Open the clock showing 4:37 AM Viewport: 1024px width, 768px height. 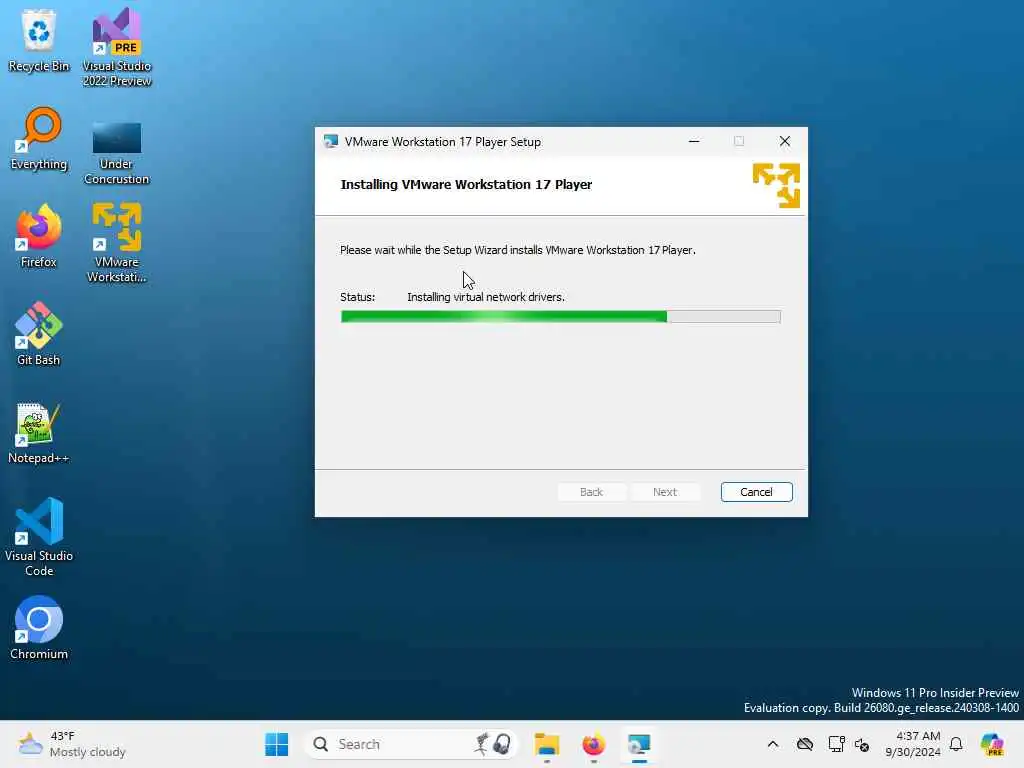913,744
